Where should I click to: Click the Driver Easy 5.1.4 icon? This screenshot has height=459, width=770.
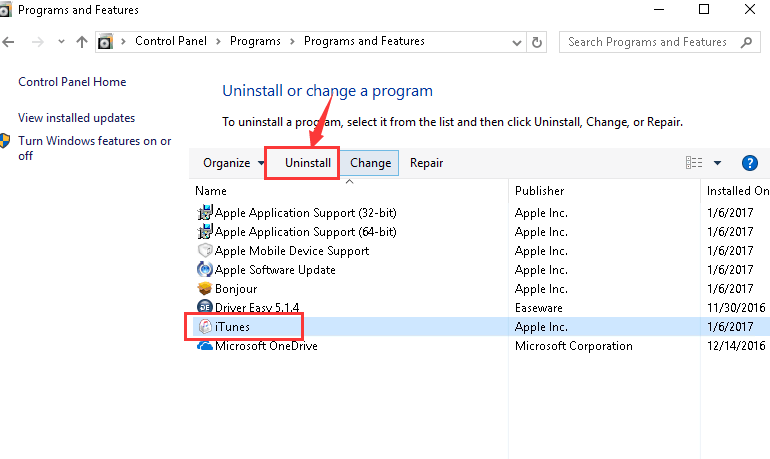(x=205, y=308)
